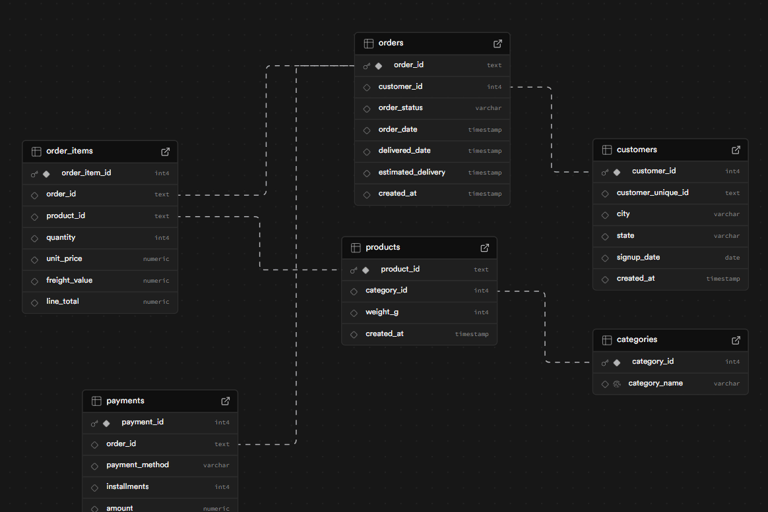This screenshot has width=768, height=512.
Task: Click order_id column in payments table
Action: click(160, 444)
